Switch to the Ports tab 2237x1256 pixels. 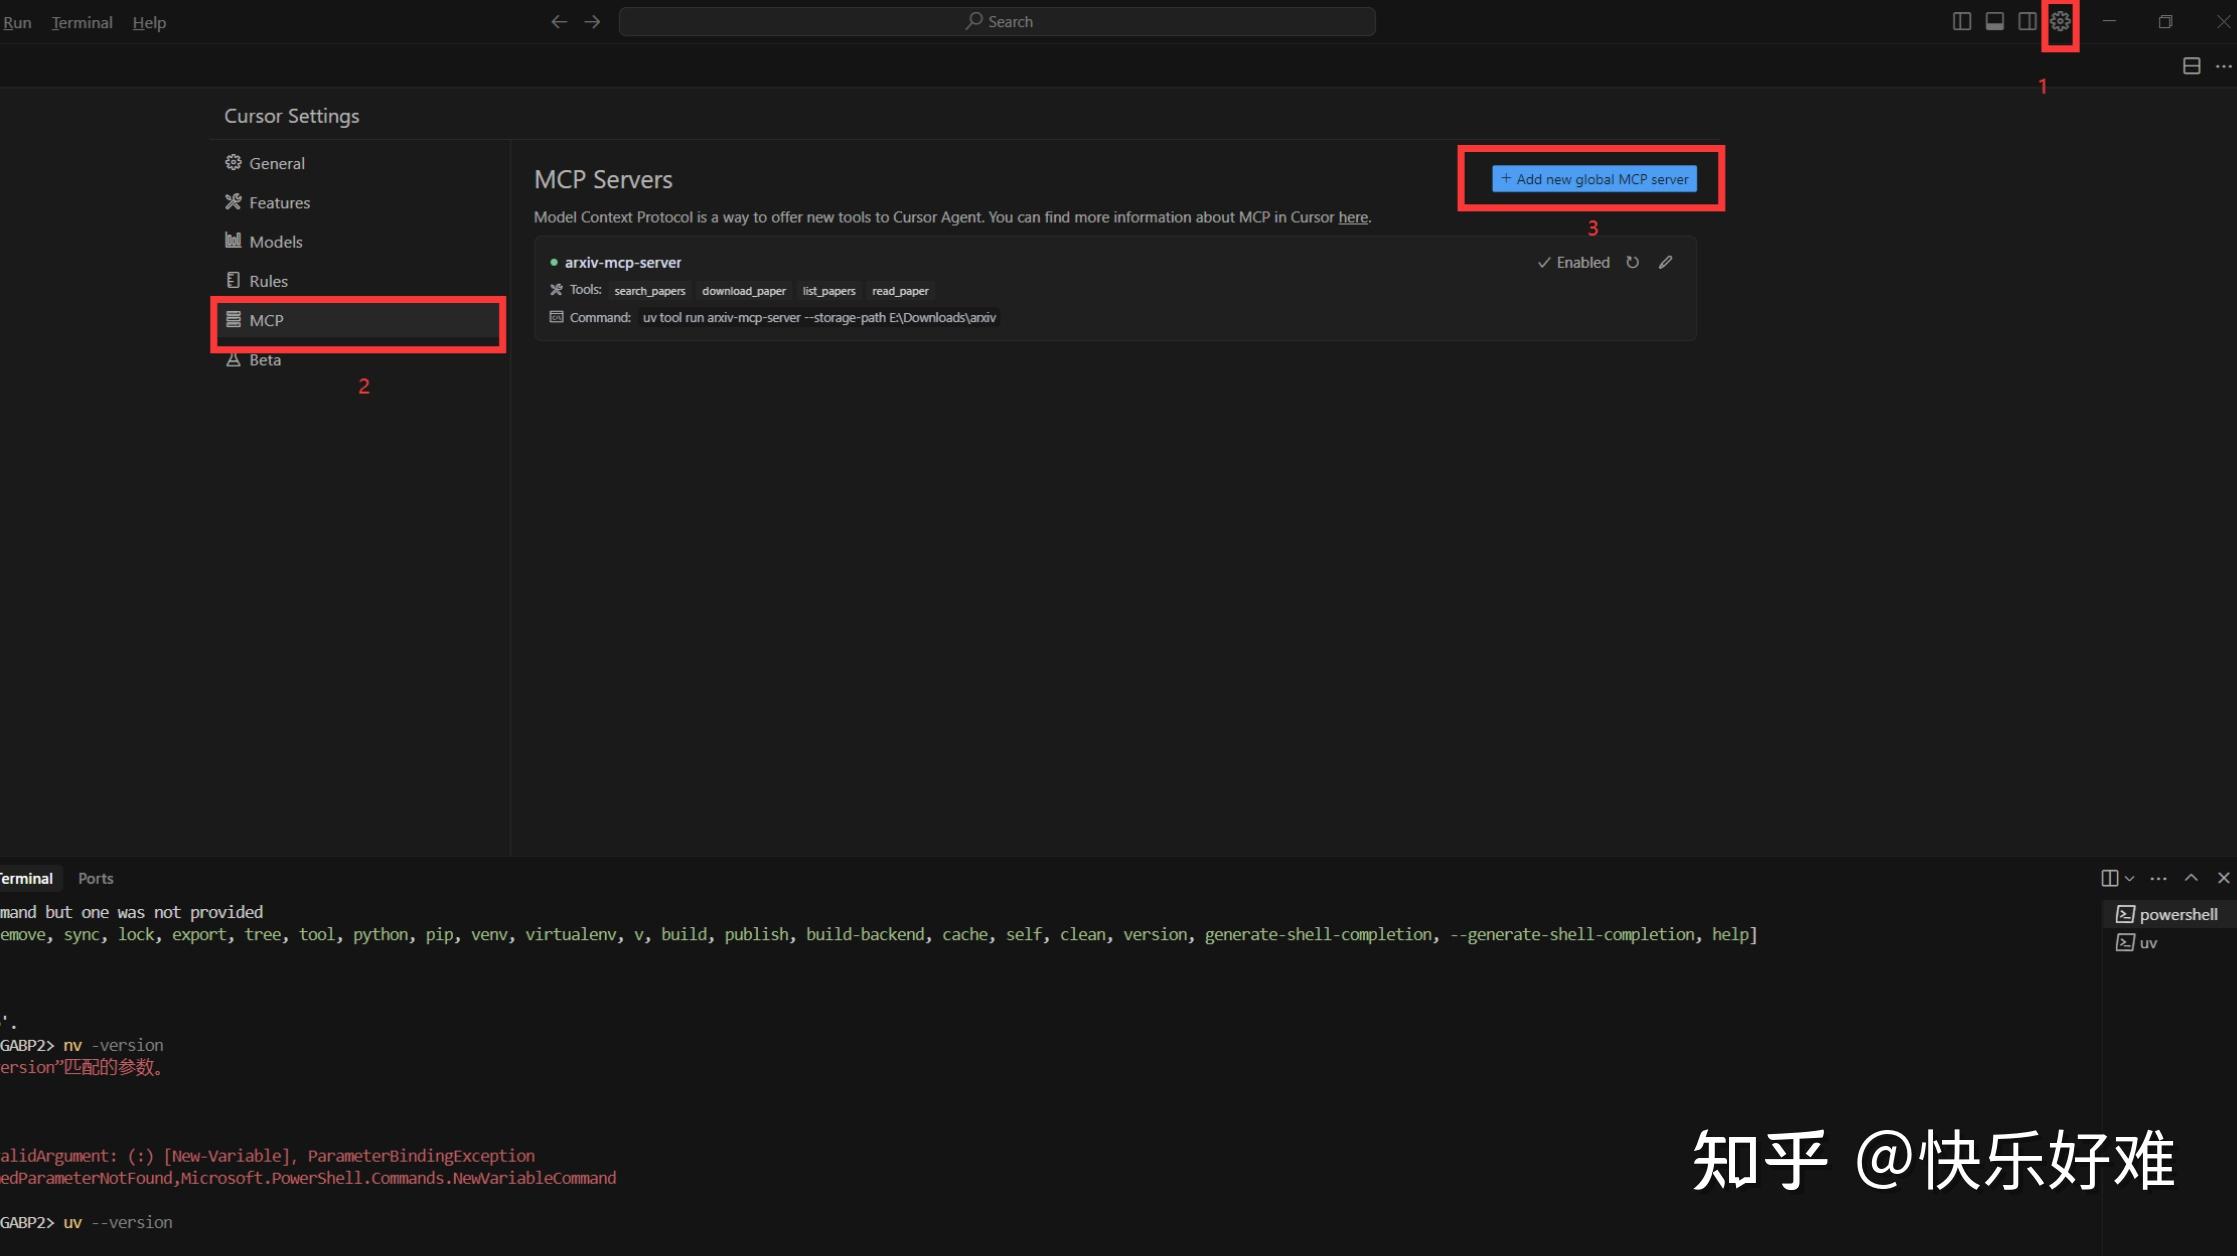[x=95, y=878]
